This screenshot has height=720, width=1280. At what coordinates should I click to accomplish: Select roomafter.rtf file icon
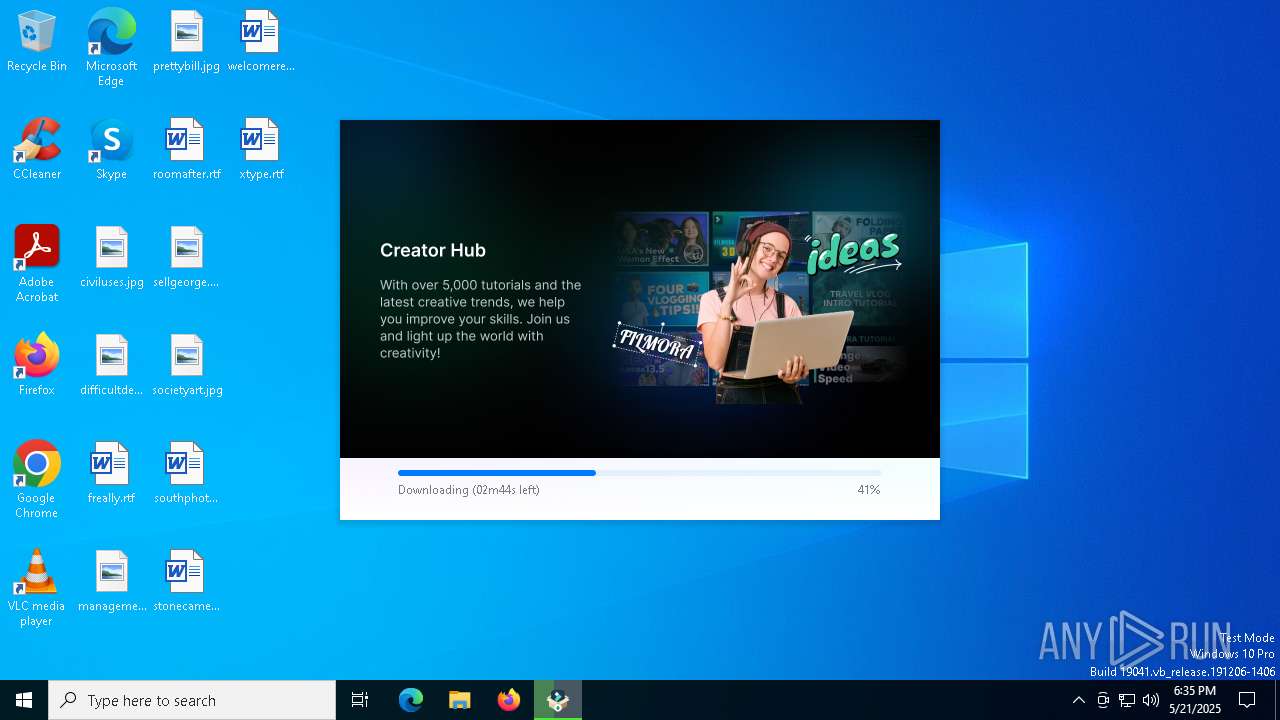click(186, 150)
